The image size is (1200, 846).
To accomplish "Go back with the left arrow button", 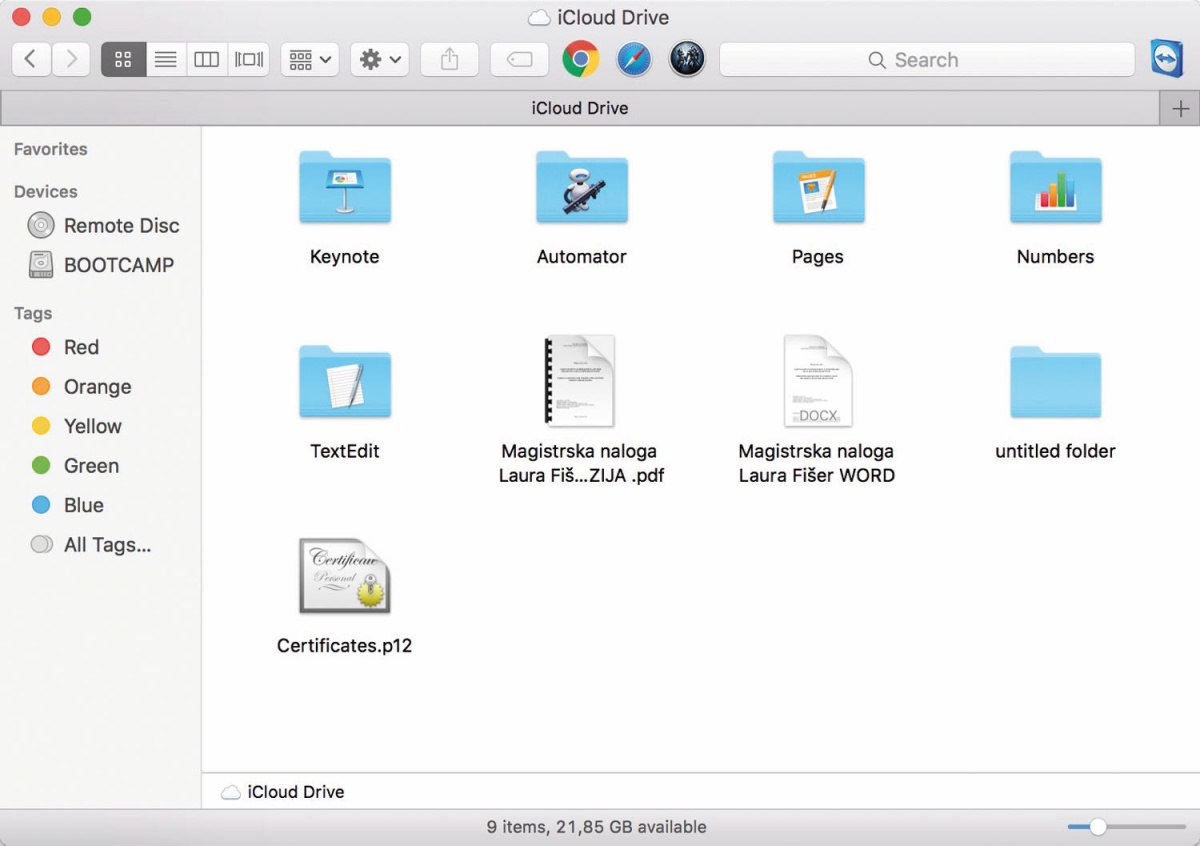I will click(31, 59).
